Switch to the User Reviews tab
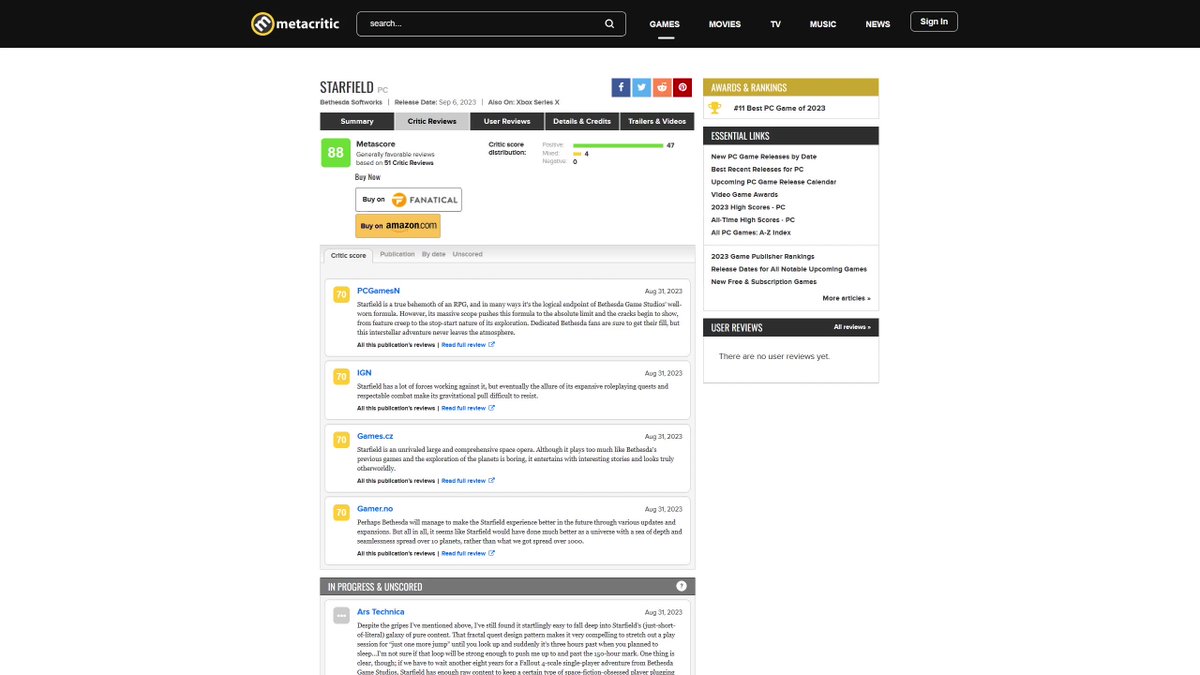This screenshot has height=675, width=1200. pyautogui.click(x=507, y=121)
